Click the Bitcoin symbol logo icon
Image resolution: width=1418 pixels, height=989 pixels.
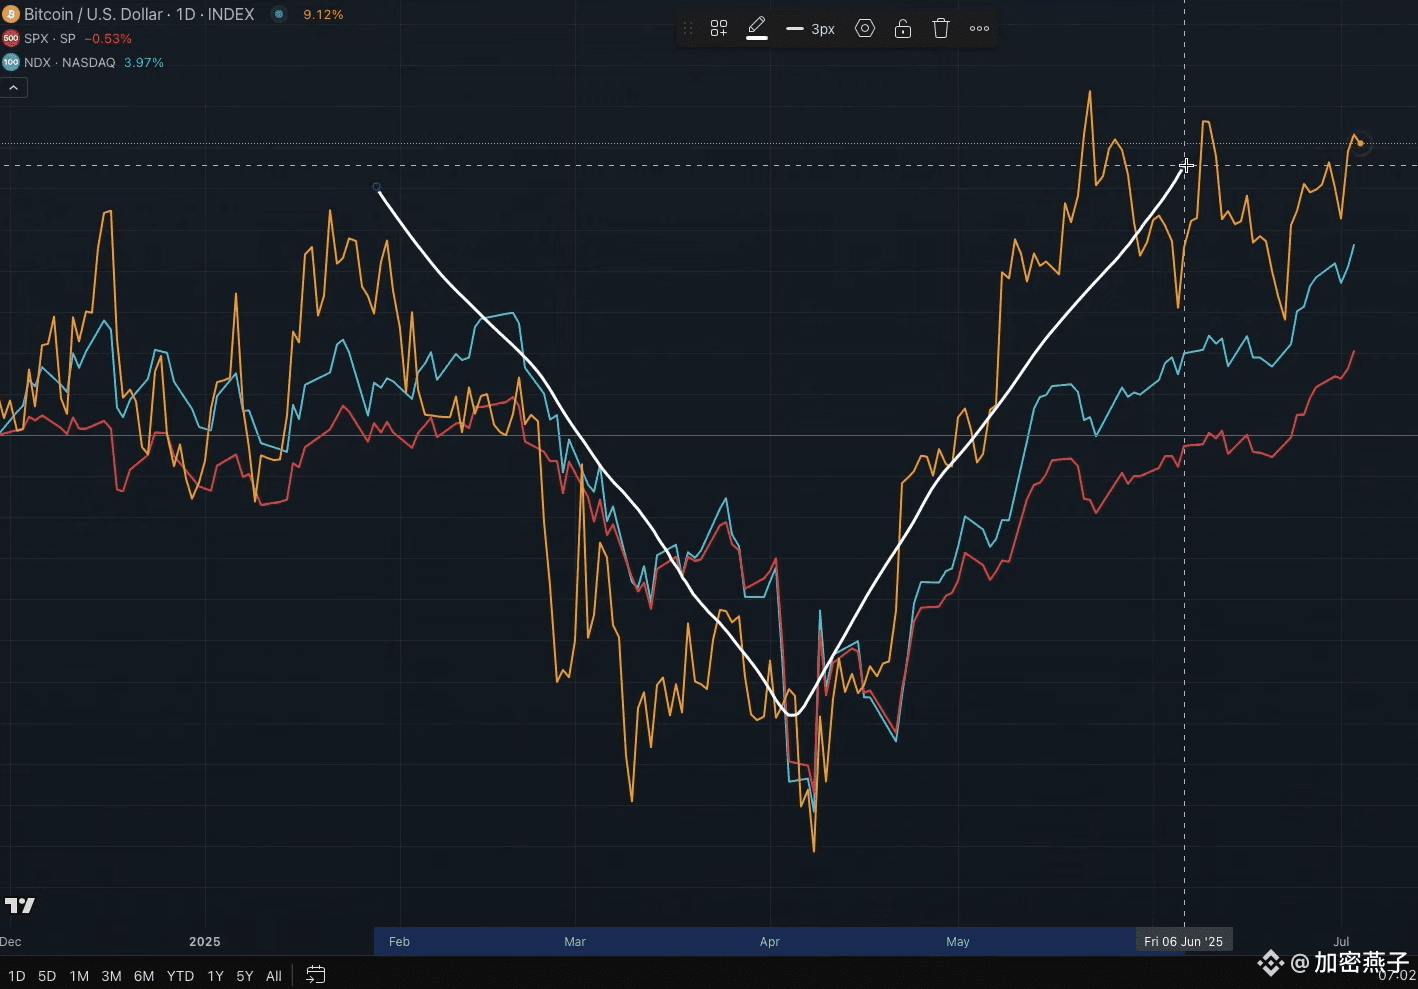[10, 14]
